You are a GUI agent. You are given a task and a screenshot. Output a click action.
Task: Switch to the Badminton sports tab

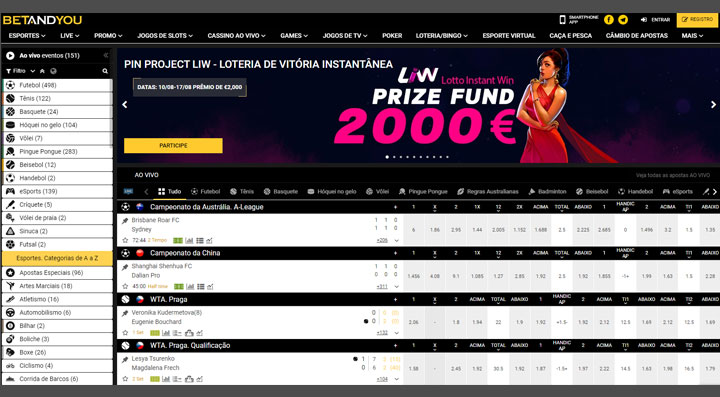(x=547, y=192)
